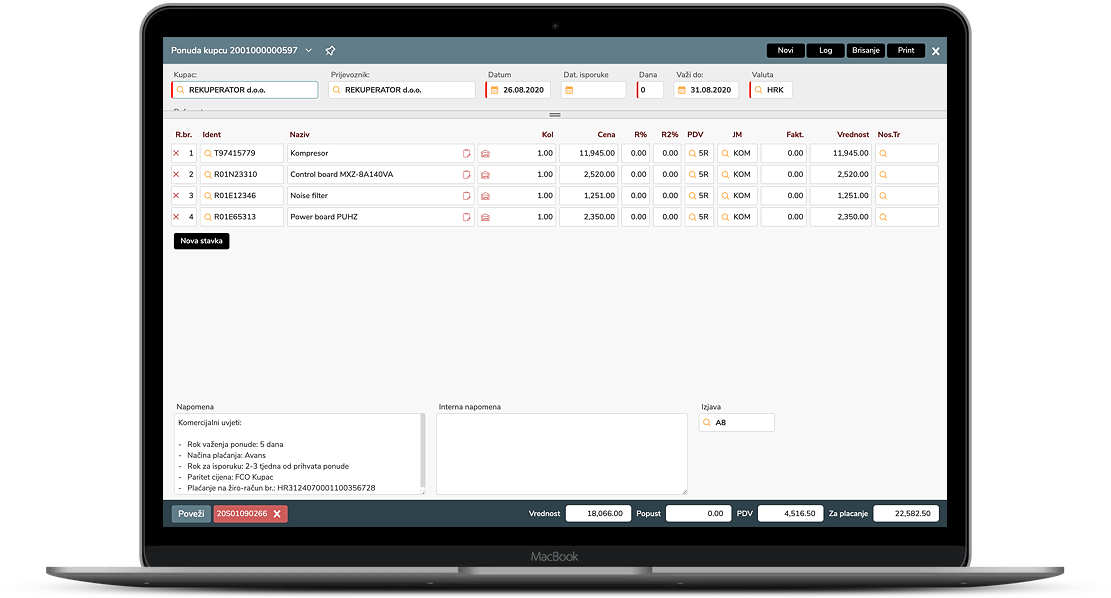This screenshot has width=1111, height=598.
Task: Click the Naziv column header
Action: tap(300, 135)
